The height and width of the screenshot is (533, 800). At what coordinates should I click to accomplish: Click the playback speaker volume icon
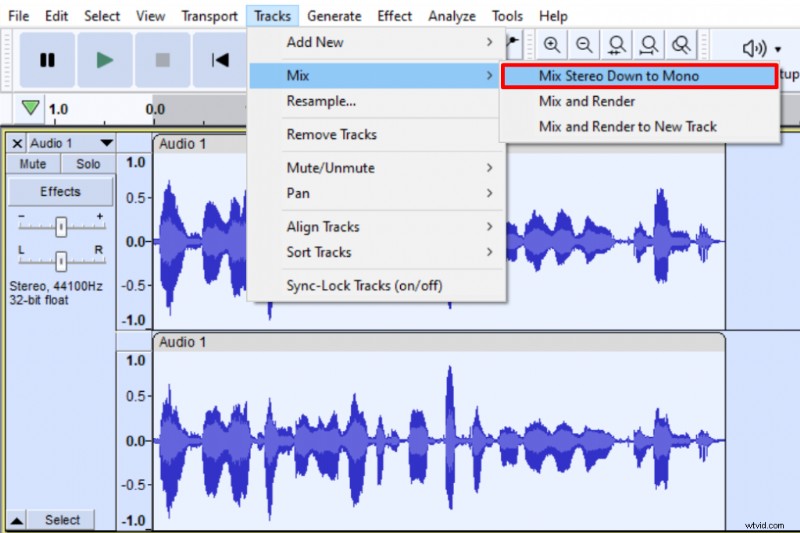click(x=755, y=48)
